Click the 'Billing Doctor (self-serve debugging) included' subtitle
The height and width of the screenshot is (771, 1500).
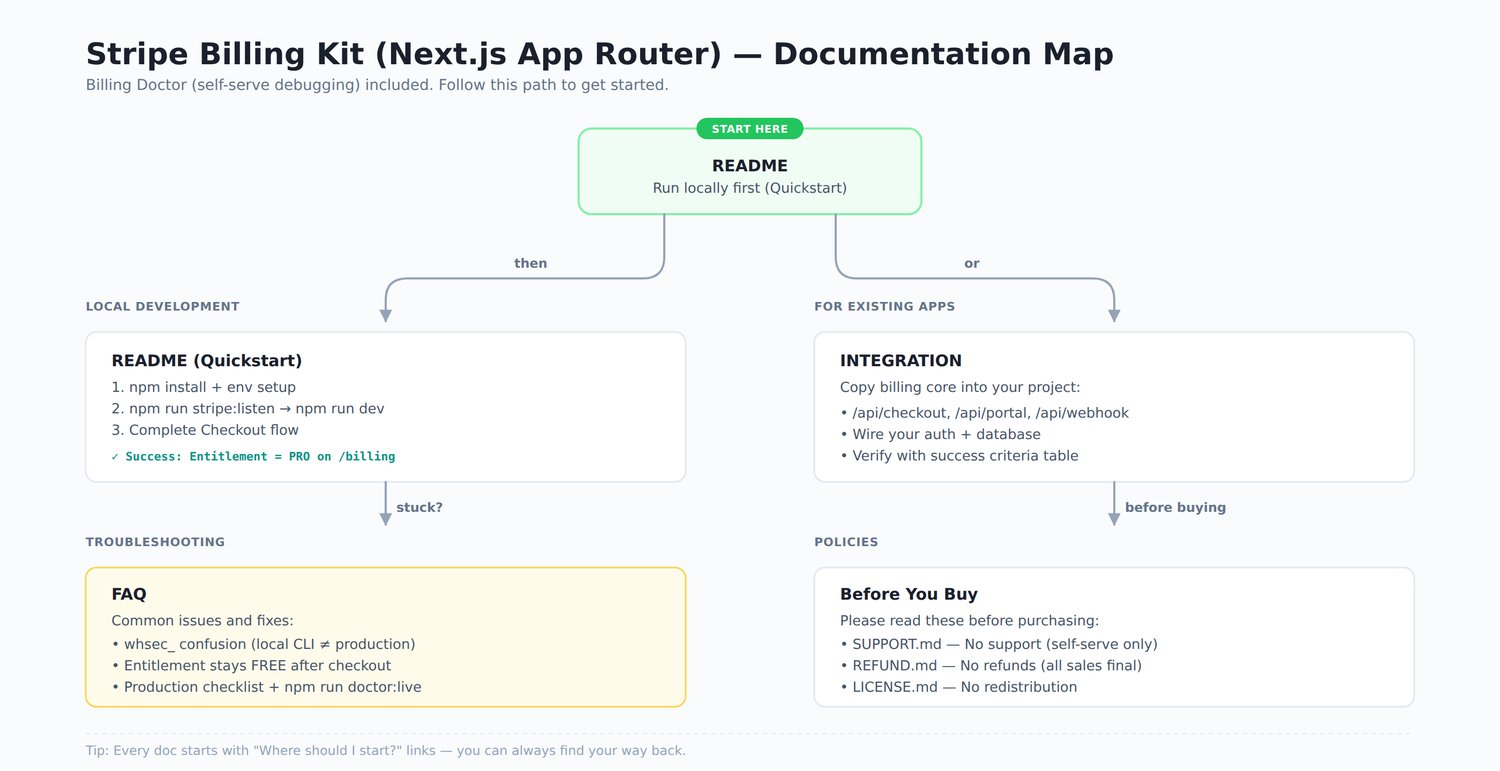coord(377,85)
